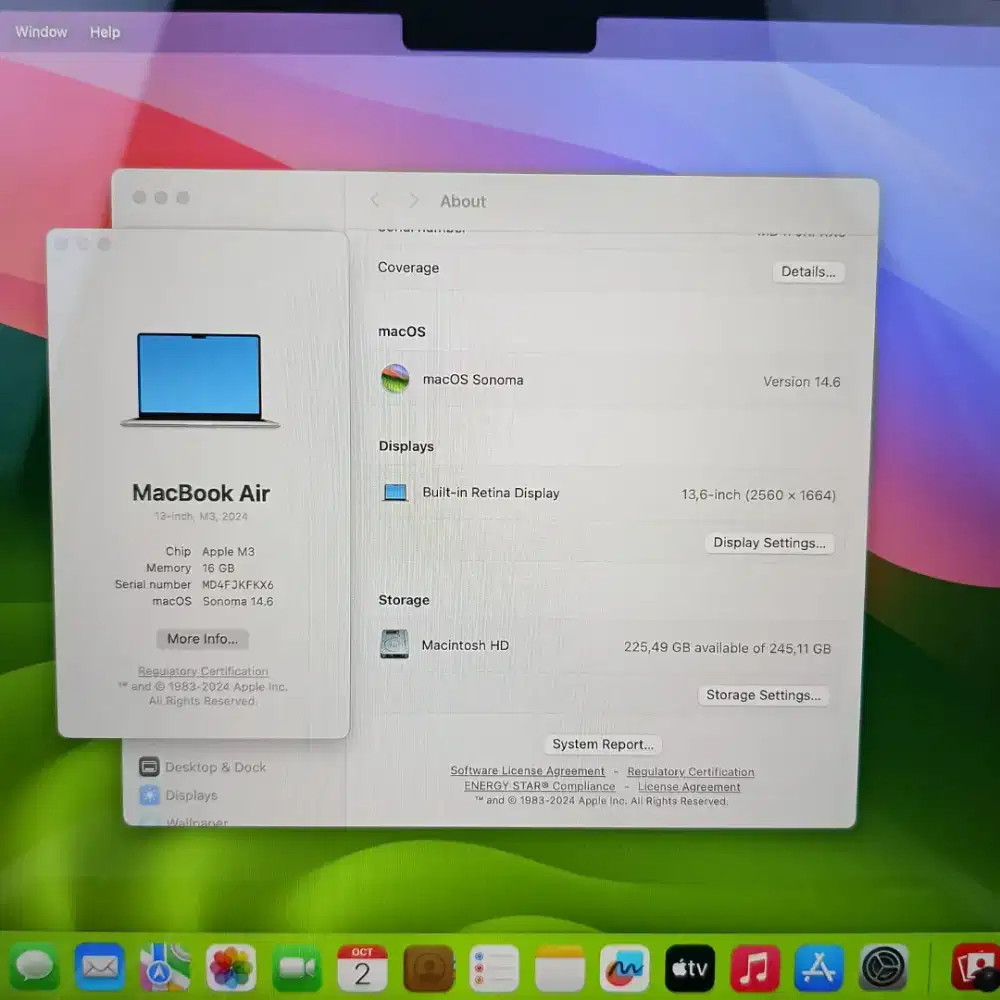
Task: Launch Music from the Dock
Action: (755, 968)
